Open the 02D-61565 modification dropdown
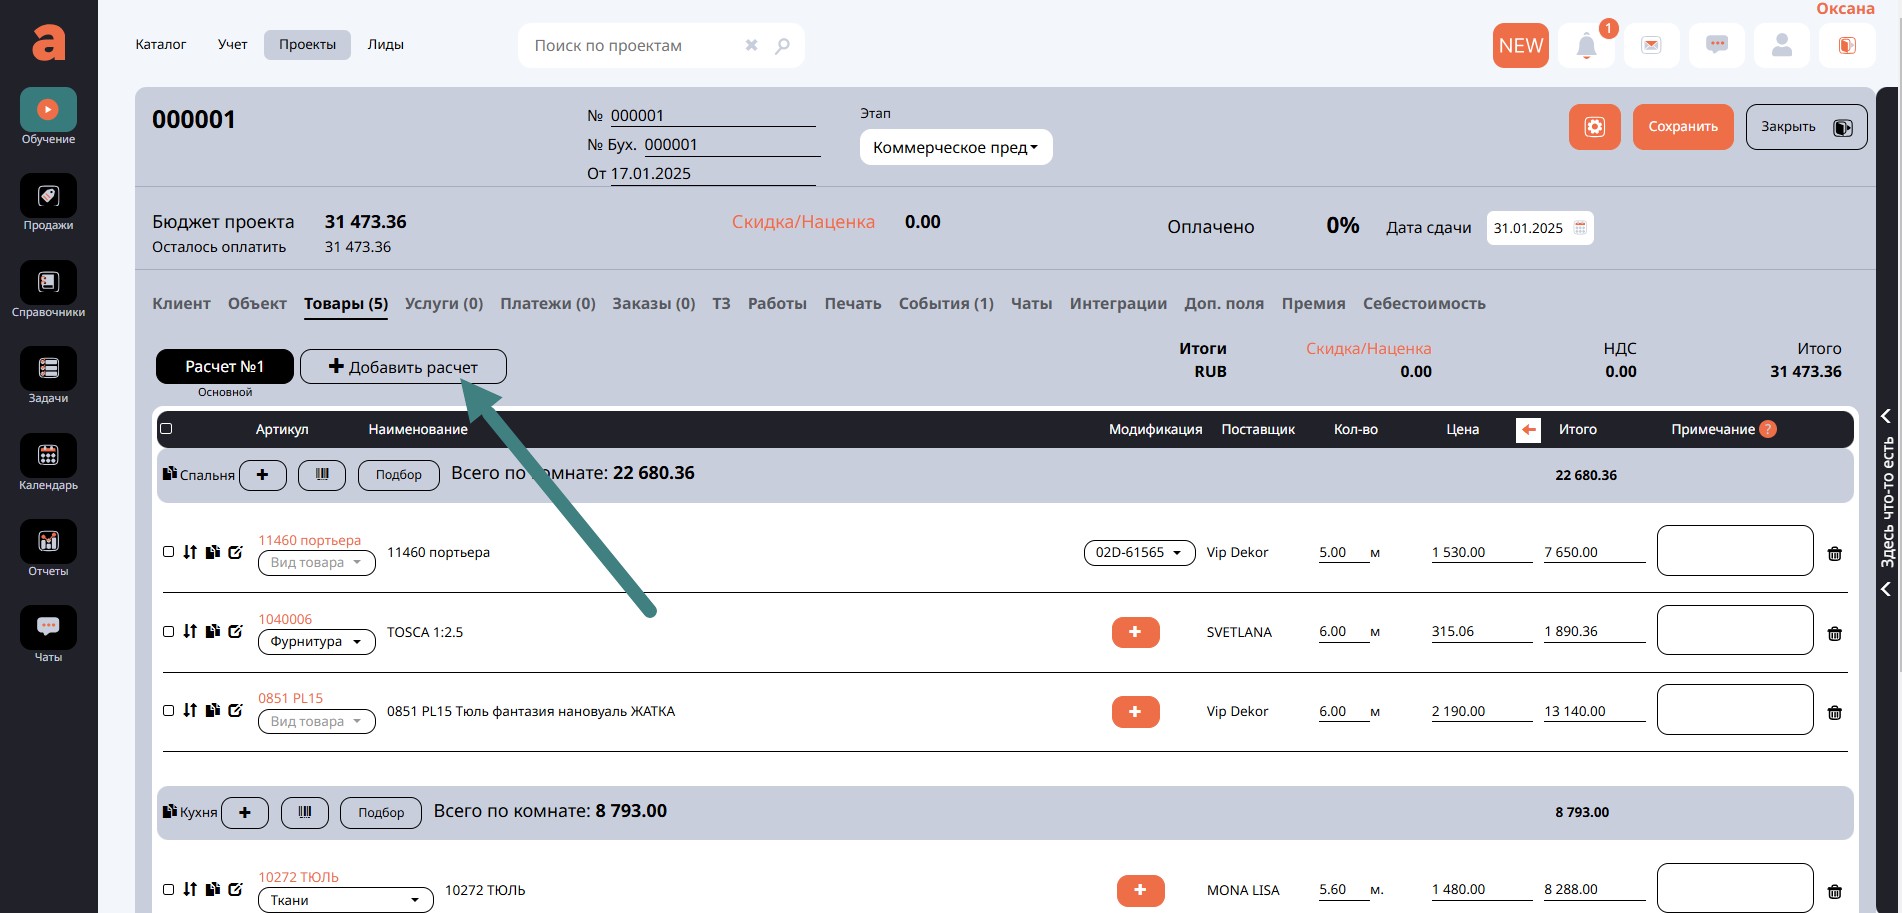This screenshot has height=913, width=1902. [x=1138, y=553]
